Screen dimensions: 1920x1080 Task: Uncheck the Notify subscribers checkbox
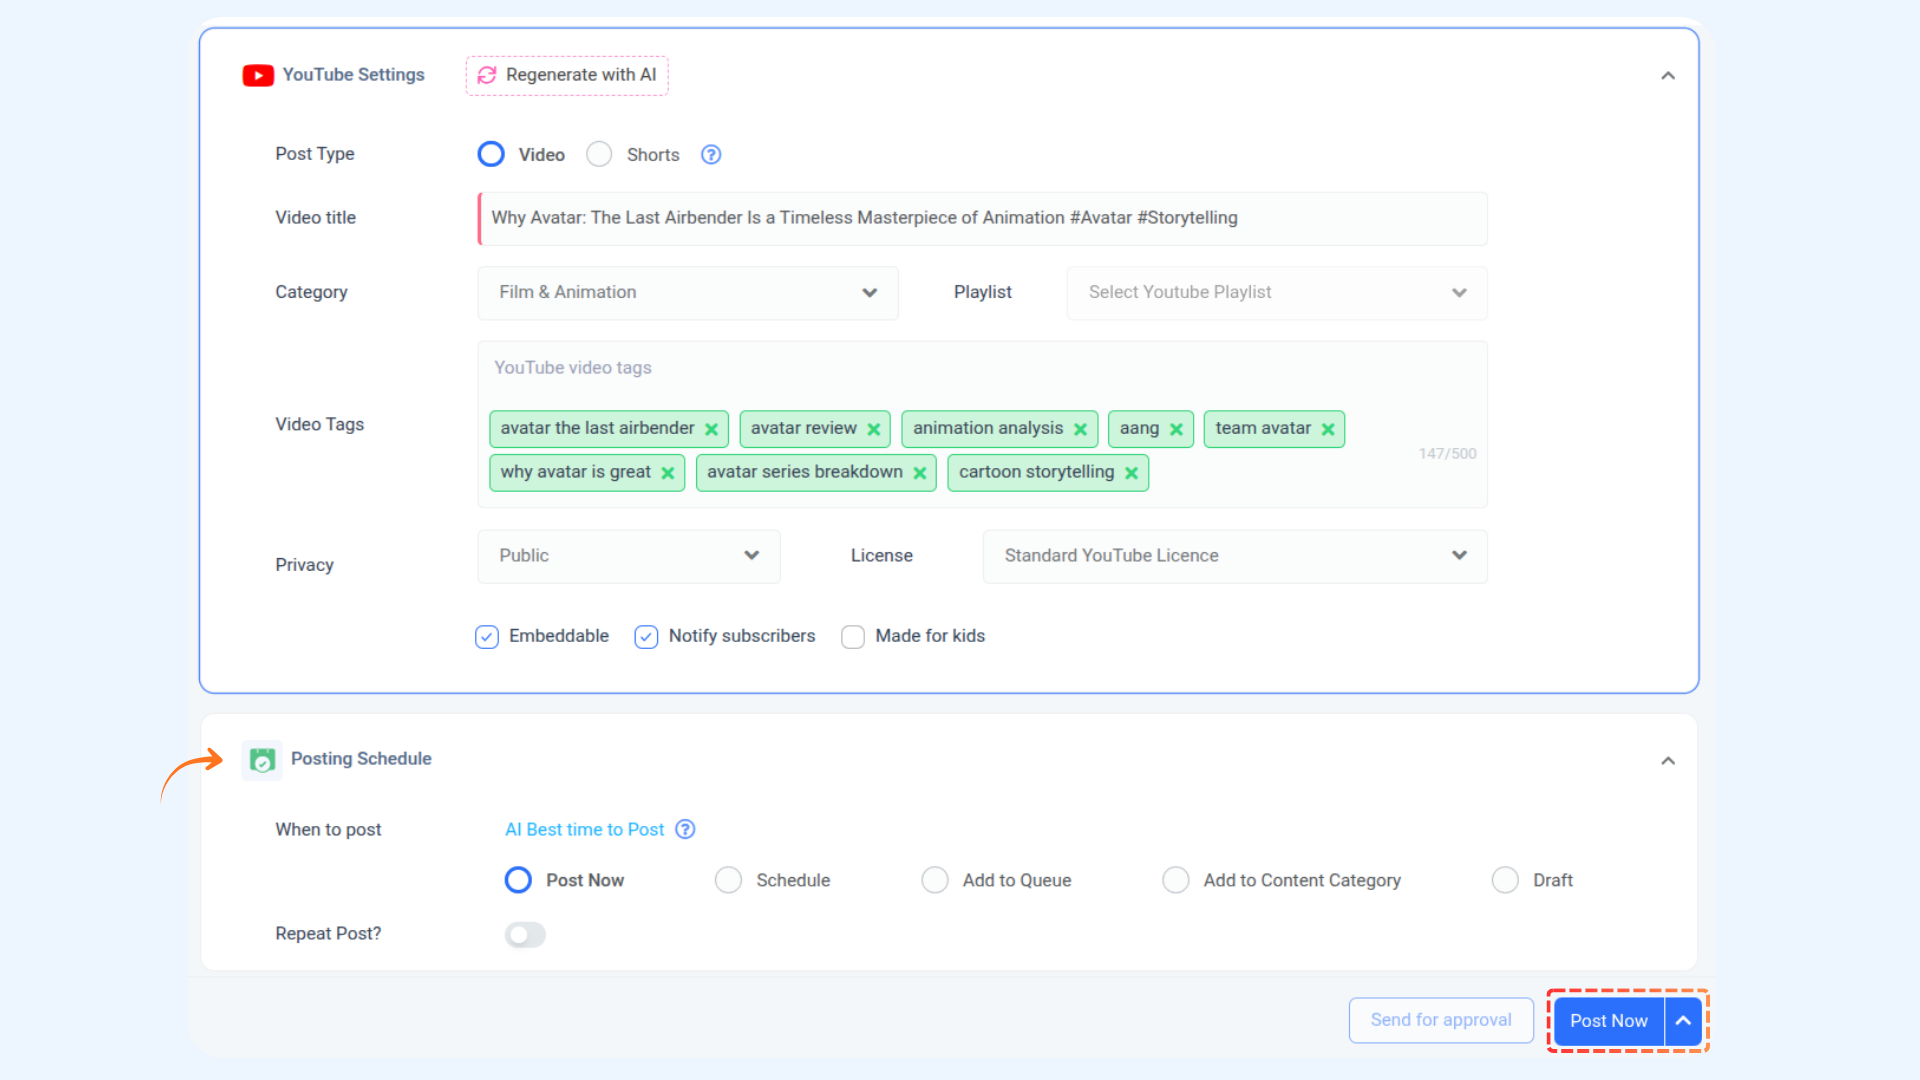pyautogui.click(x=646, y=637)
